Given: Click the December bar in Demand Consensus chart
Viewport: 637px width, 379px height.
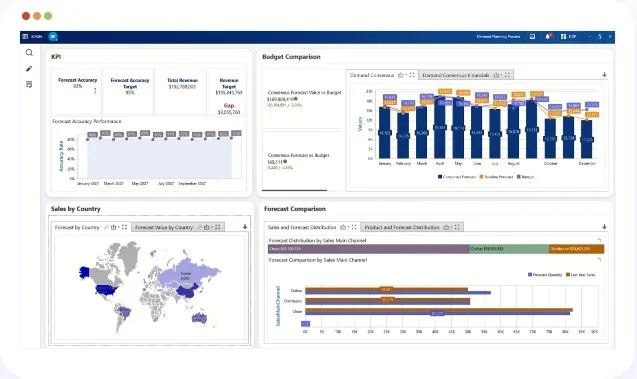Looking at the screenshot, I should point(587,139).
